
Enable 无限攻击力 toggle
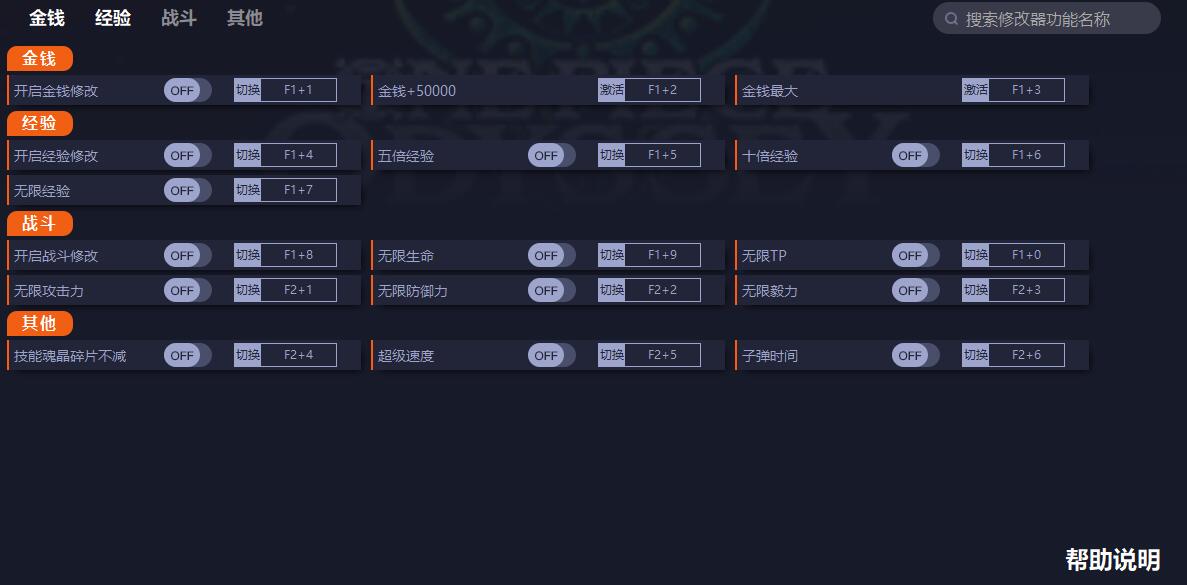click(187, 291)
